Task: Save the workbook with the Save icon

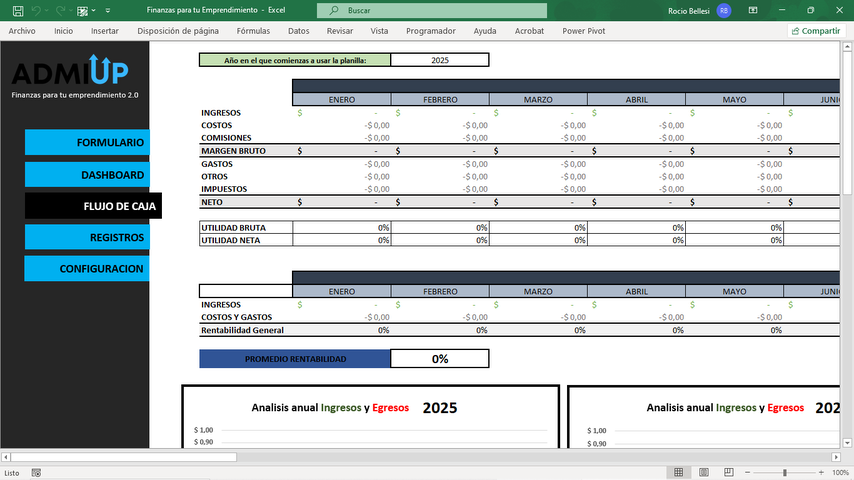Action: (x=17, y=10)
